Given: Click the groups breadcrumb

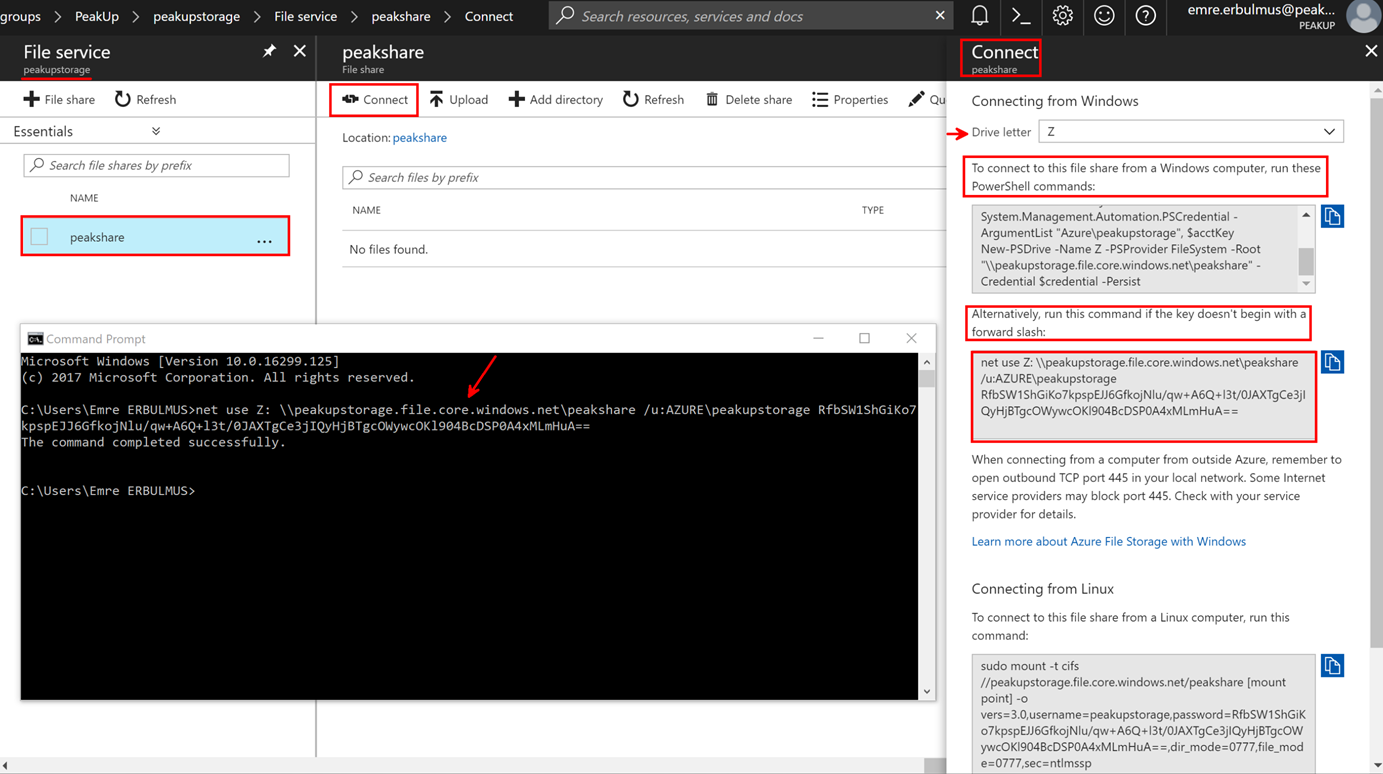Looking at the screenshot, I should coord(21,16).
